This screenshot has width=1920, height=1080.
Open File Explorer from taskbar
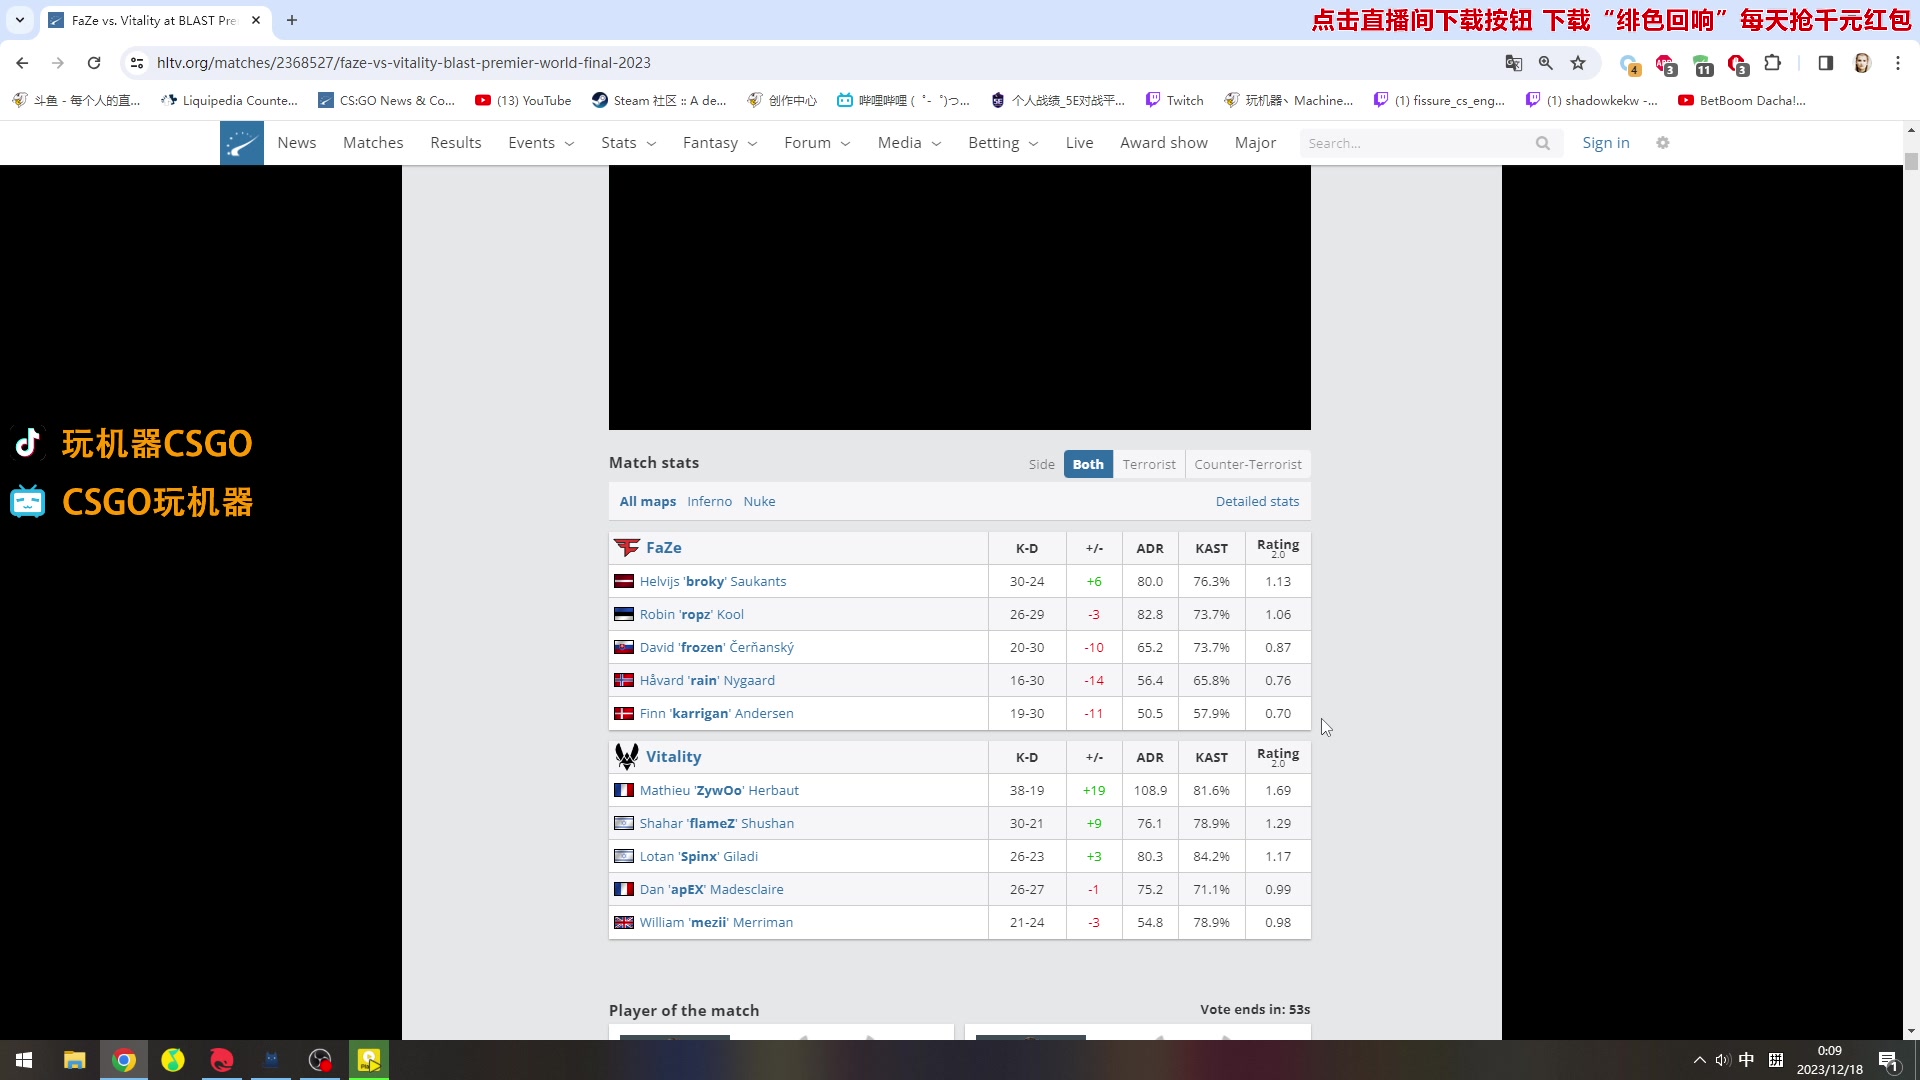pos(74,1060)
